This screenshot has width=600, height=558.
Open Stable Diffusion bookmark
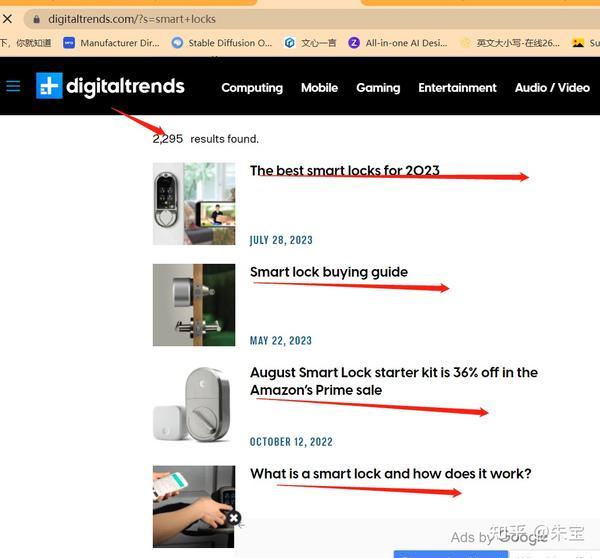pyautogui.click(x=222, y=43)
